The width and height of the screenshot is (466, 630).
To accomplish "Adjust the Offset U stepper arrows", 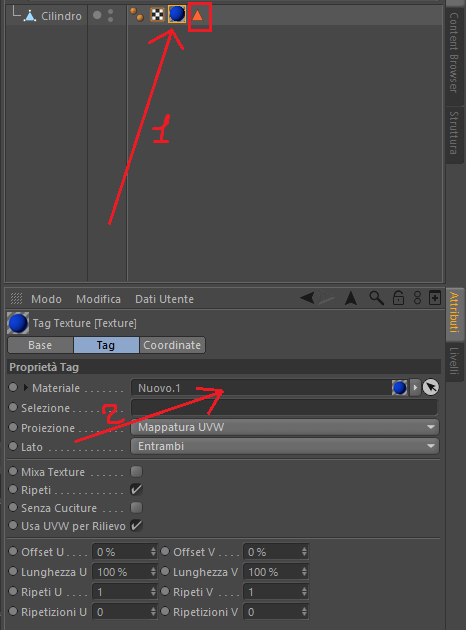I will [153, 552].
